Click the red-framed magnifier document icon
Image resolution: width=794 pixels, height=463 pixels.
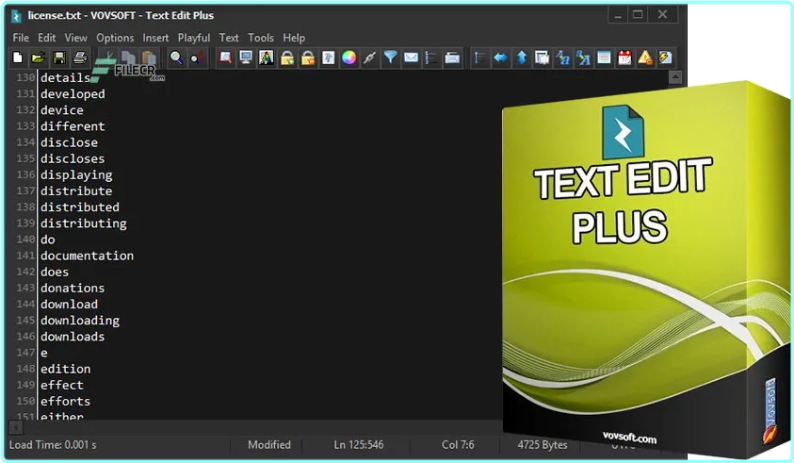[225, 58]
